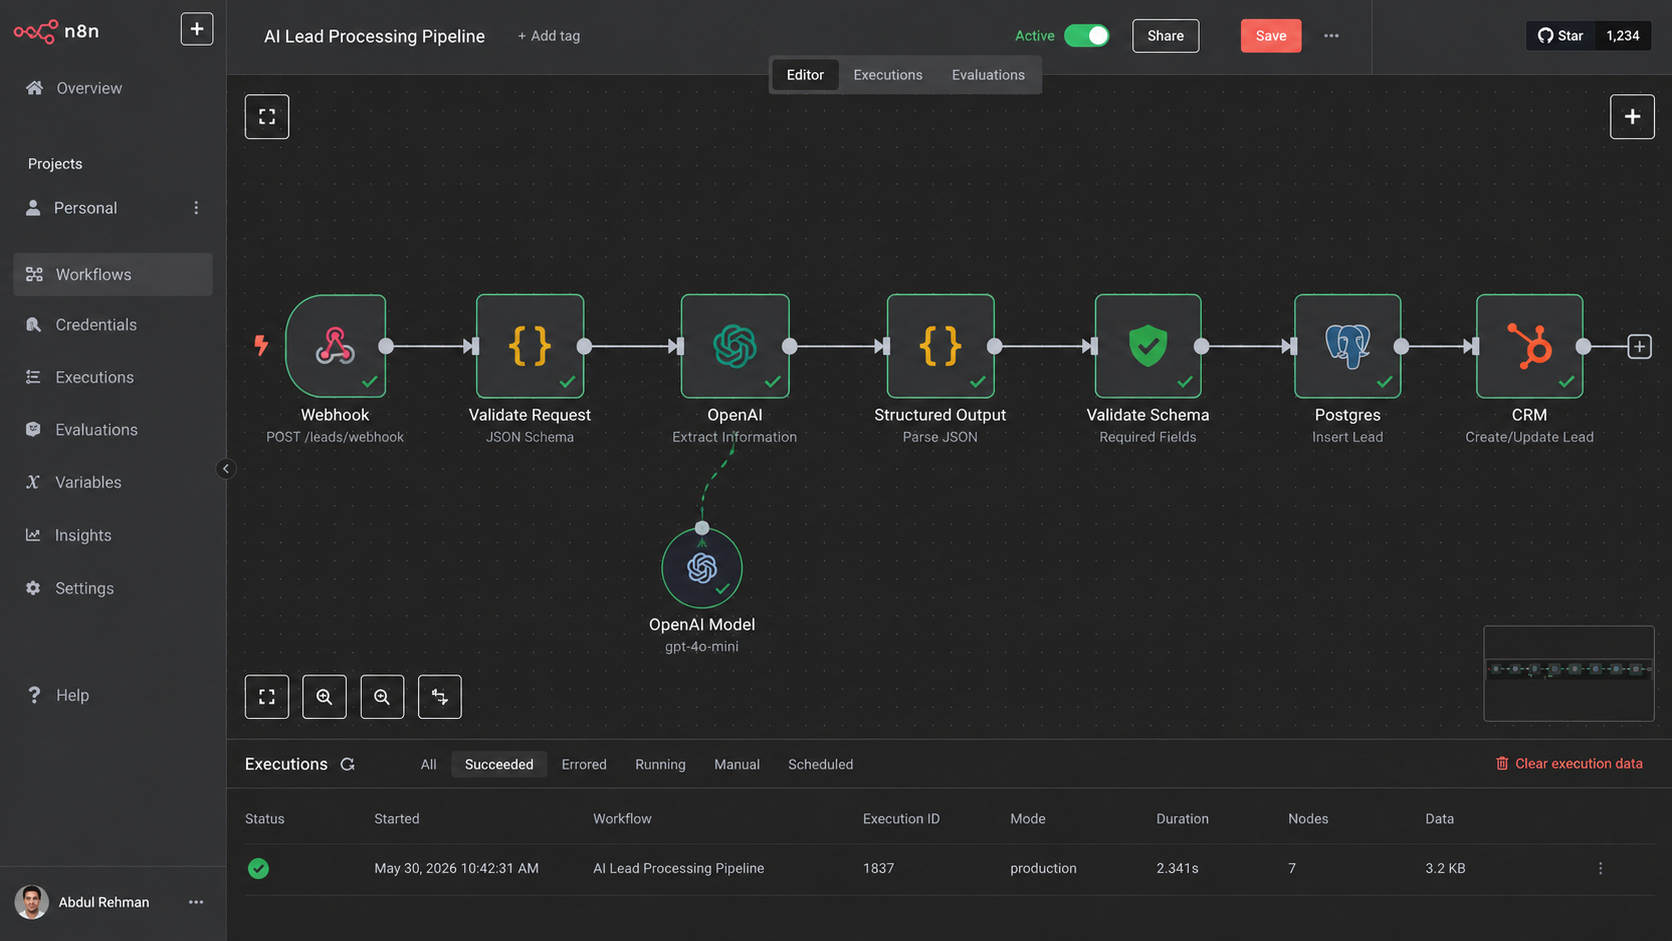
Task: Click the success status icon of execution 1837
Action: coord(258,869)
